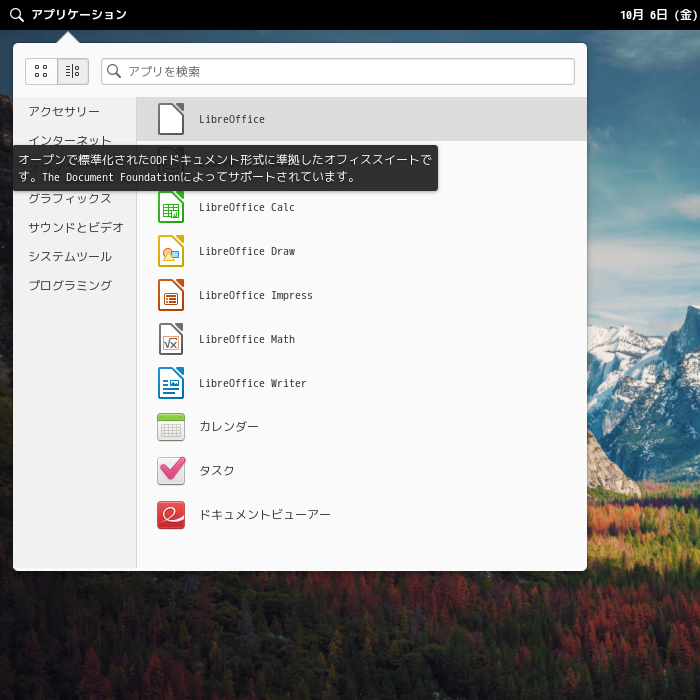This screenshot has height=700, width=700.
Task: Switch to grid view mode
Action: [x=41, y=71]
